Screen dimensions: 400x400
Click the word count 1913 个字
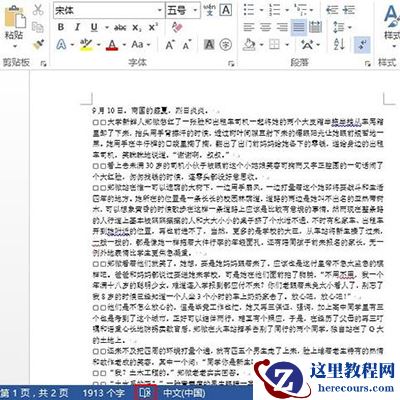(x=104, y=393)
